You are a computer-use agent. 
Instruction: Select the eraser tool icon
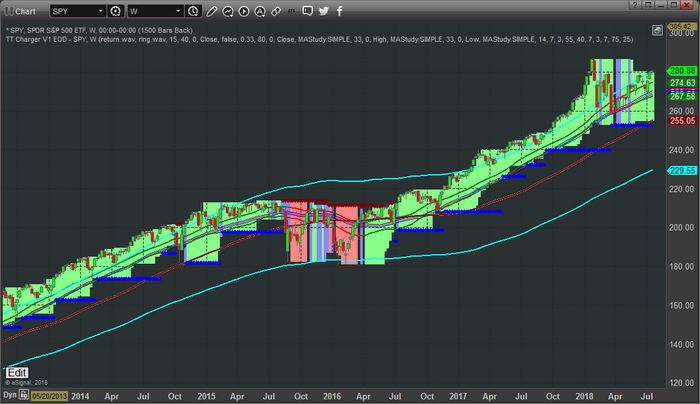277,12
